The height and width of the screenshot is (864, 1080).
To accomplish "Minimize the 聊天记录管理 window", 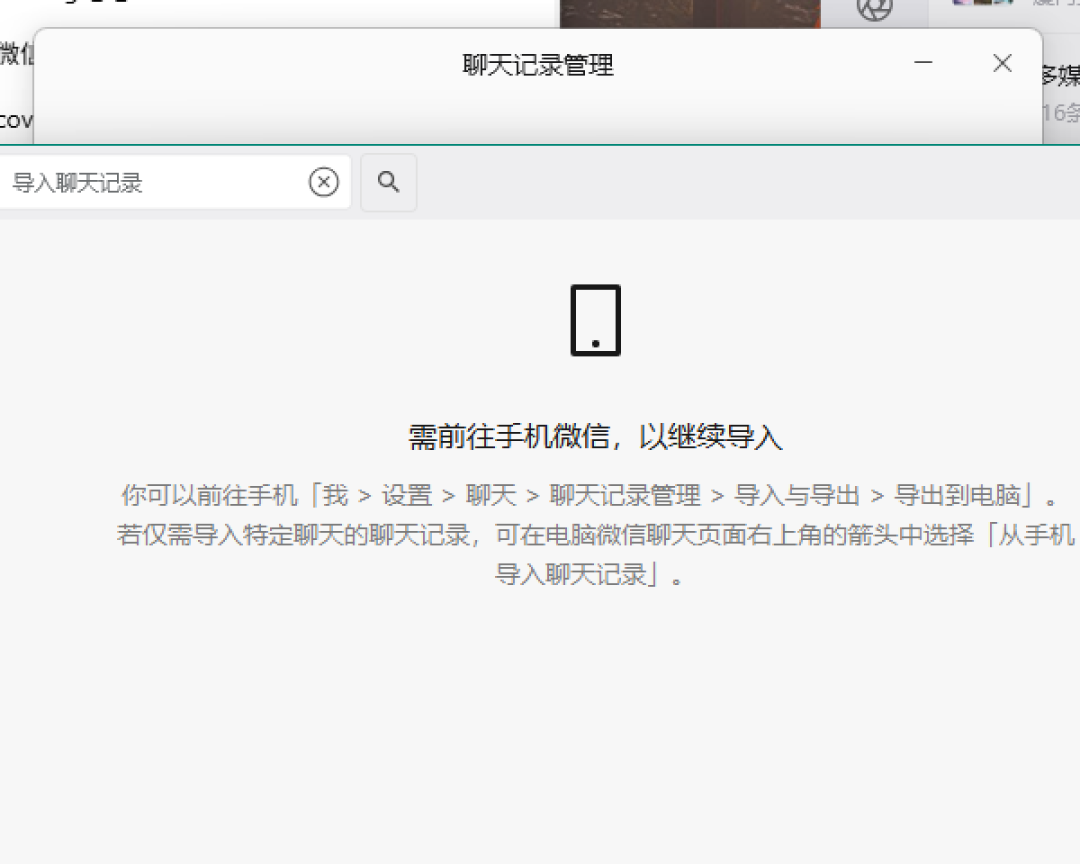I will (x=923, y=63).
